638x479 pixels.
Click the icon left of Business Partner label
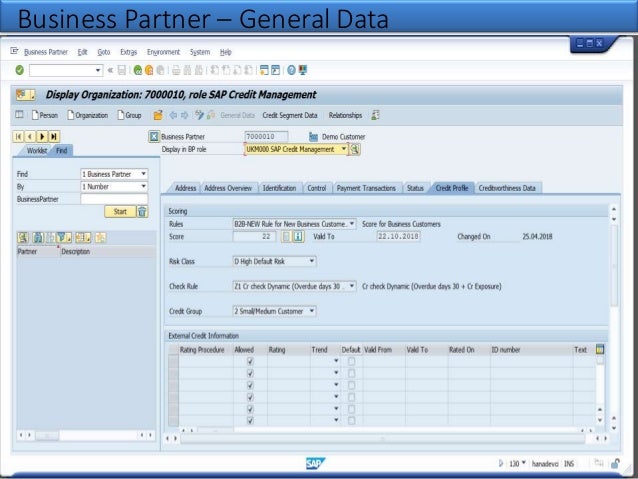tap(154, 136)
